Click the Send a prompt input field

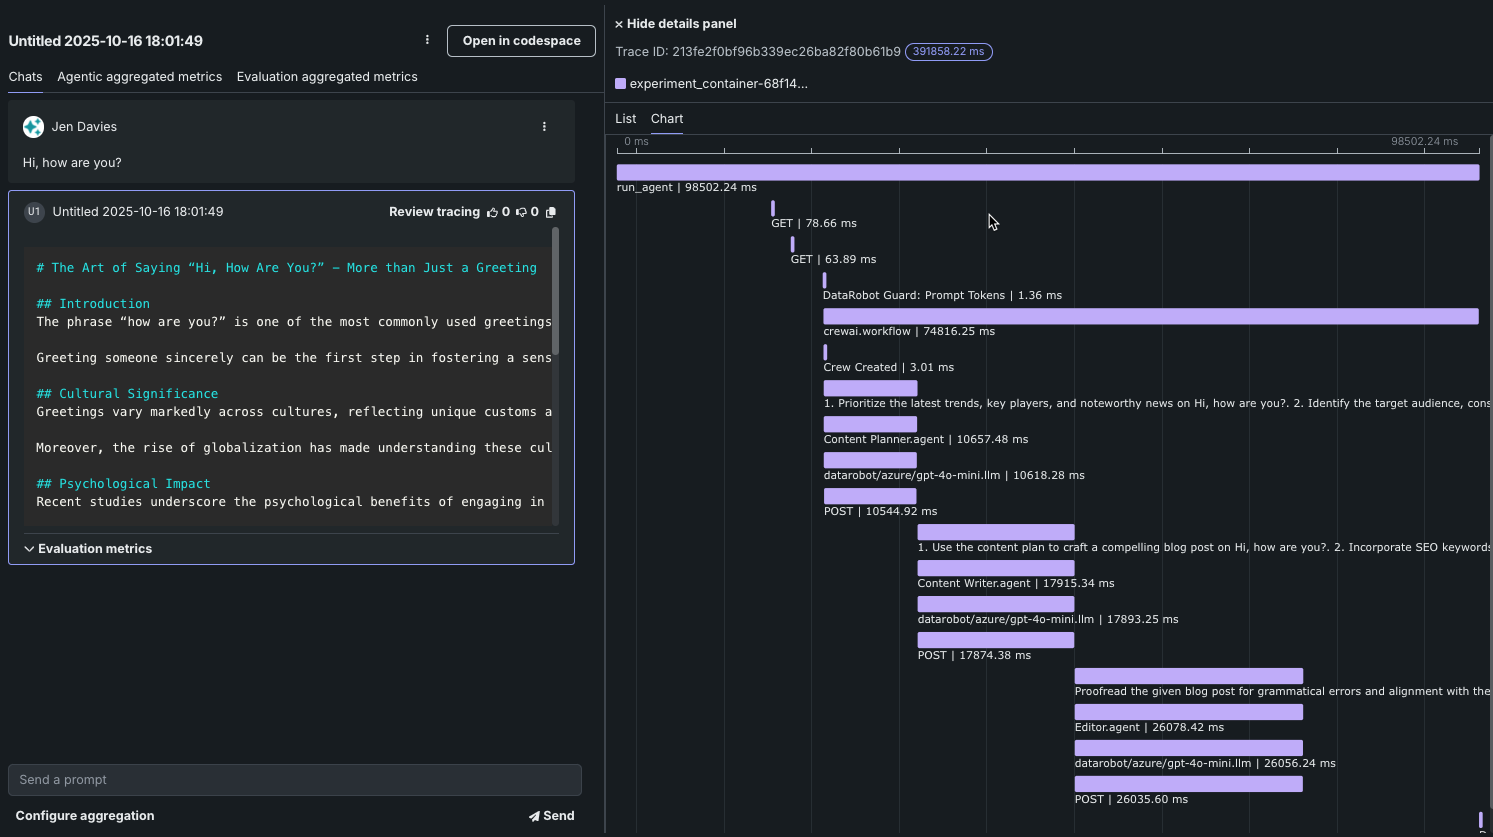pyautogui.click(x=294, y=780)
